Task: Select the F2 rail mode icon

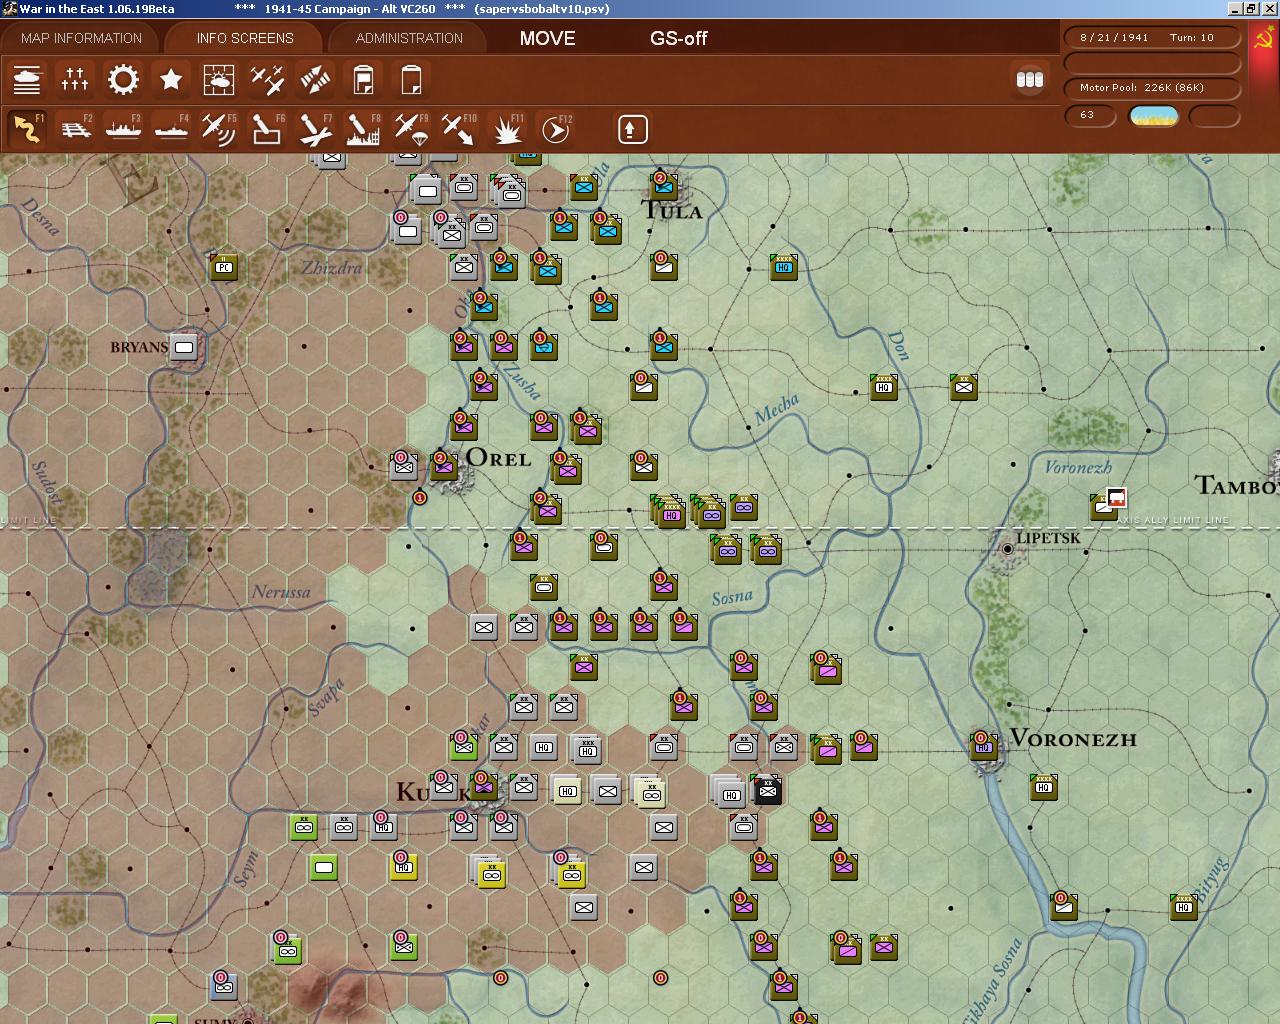Action: pos(75,129)
